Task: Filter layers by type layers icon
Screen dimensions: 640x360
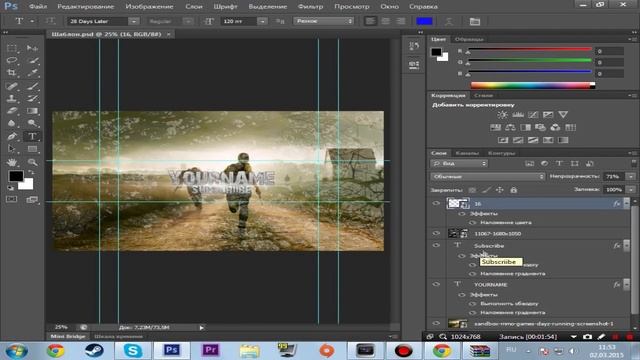Action: (559, 163)
